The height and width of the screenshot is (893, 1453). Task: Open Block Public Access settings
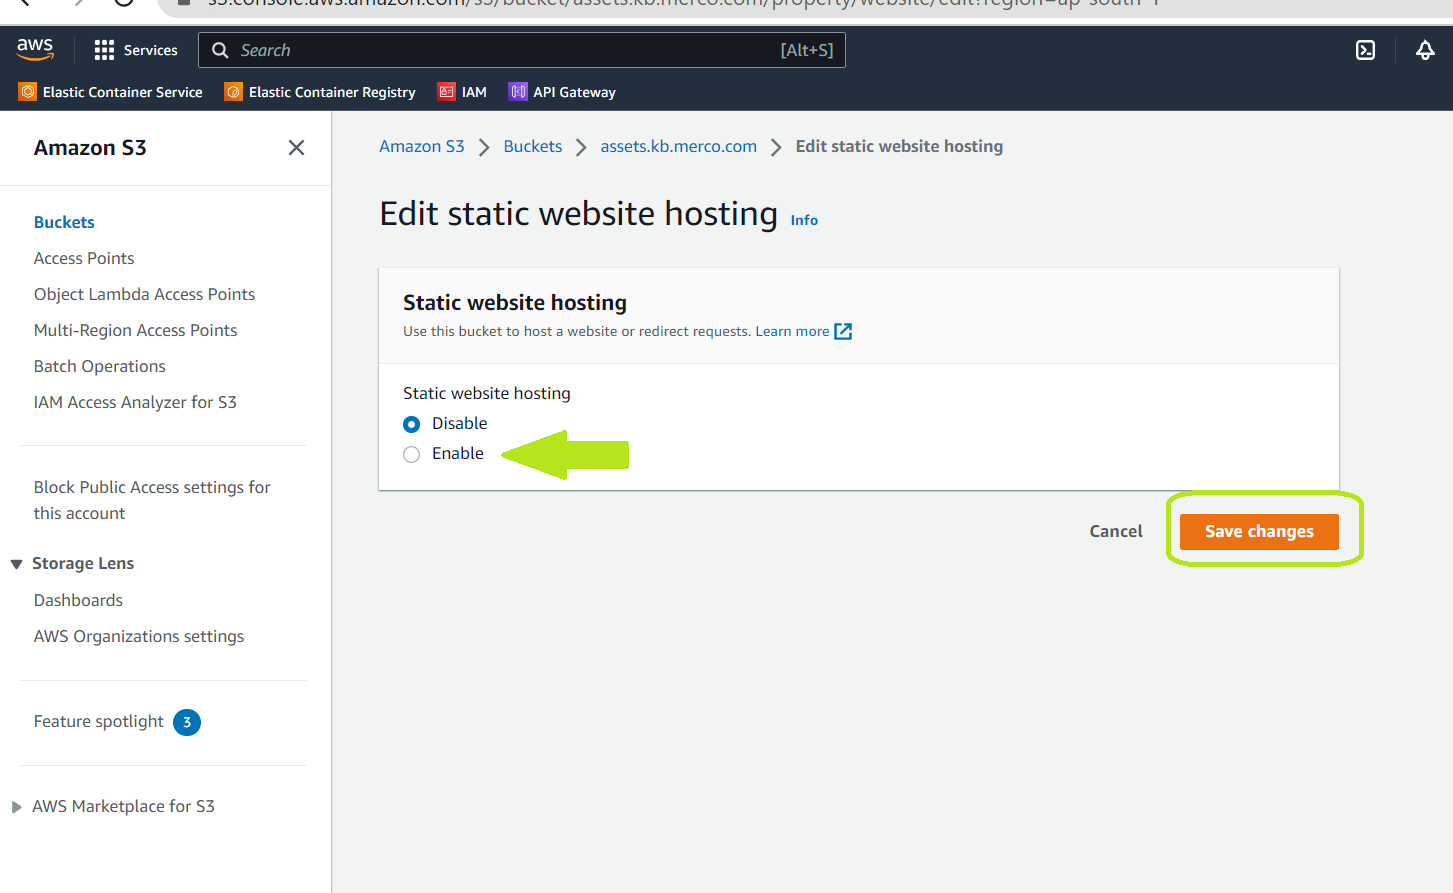click(152, 500)
